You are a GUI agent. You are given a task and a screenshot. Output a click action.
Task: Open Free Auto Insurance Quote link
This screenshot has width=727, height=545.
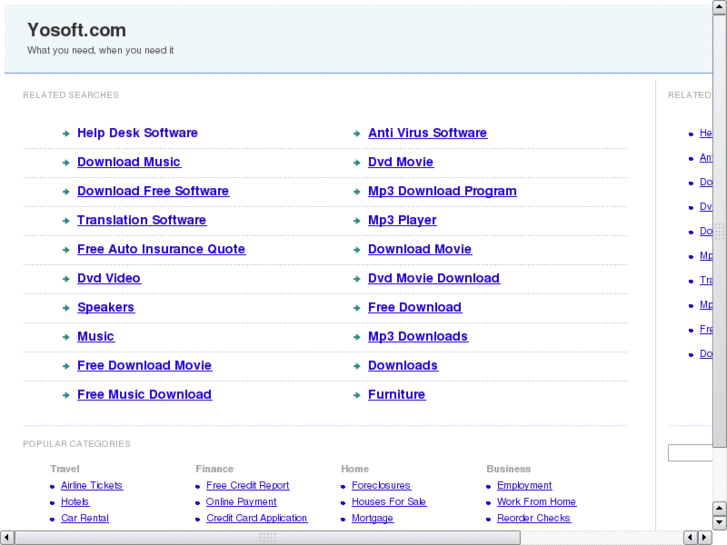point(161,249)
